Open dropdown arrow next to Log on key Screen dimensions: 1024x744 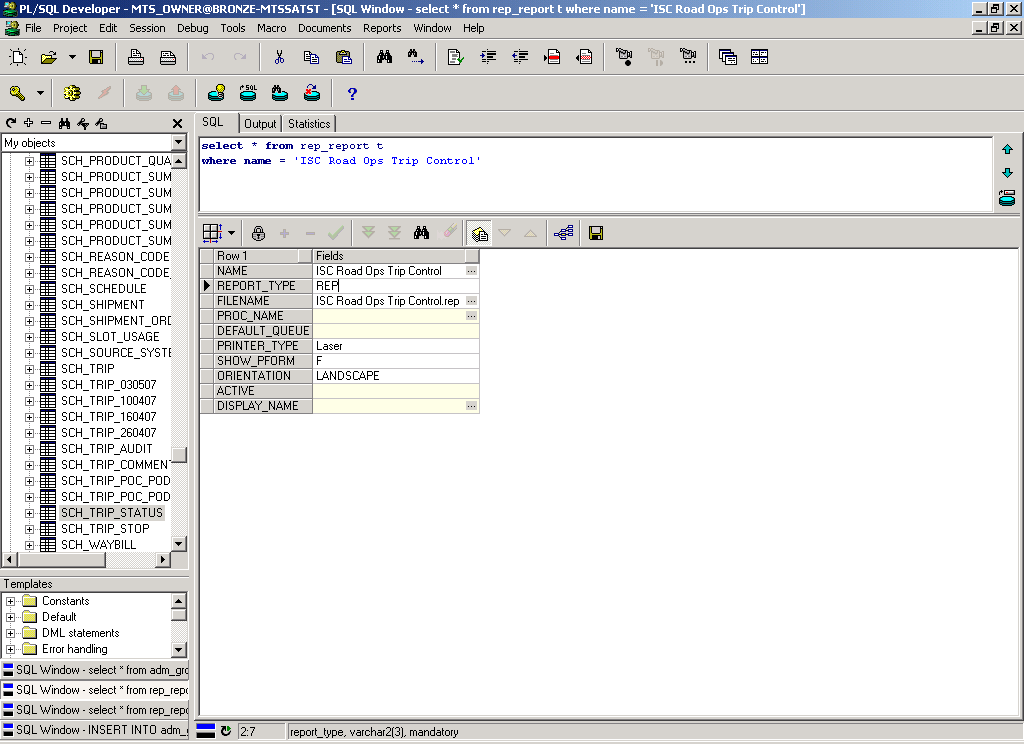tap(40, 93)
